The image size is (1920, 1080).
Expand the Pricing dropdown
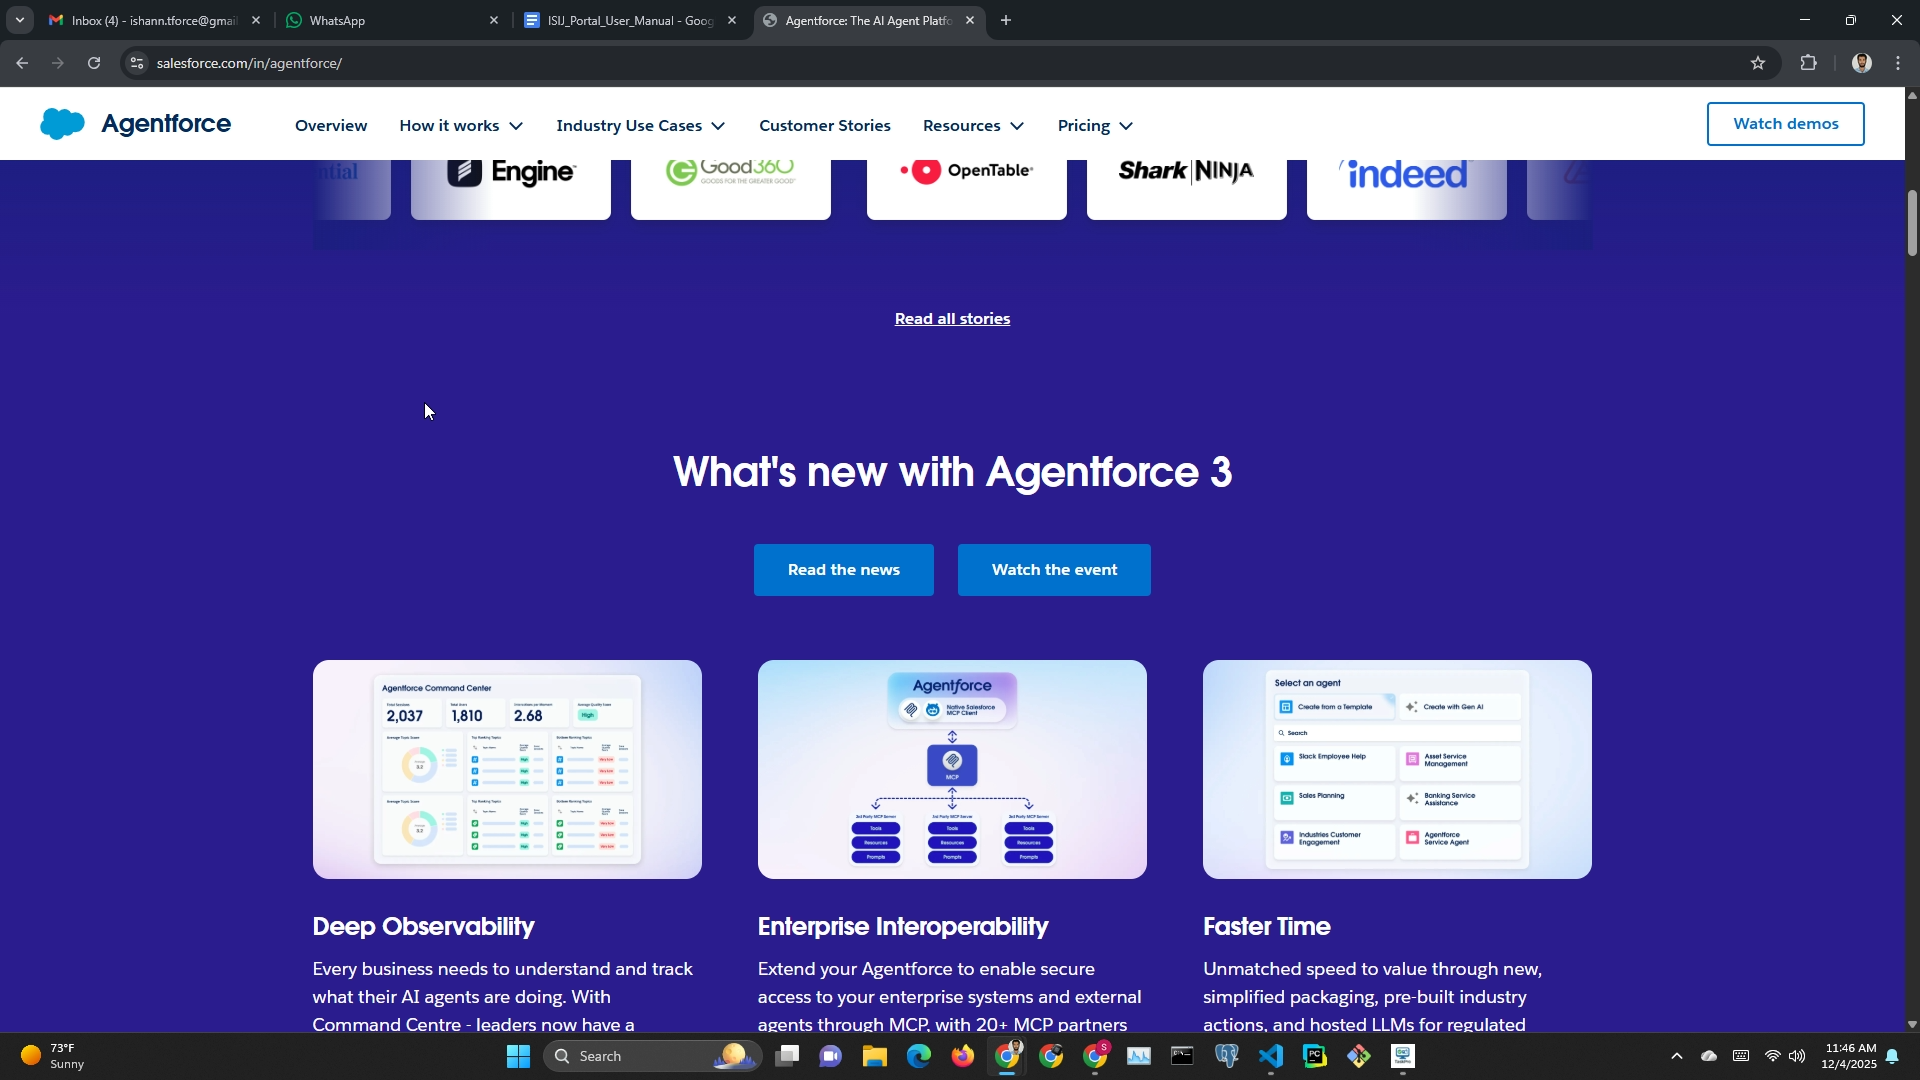pos(1095,126)
